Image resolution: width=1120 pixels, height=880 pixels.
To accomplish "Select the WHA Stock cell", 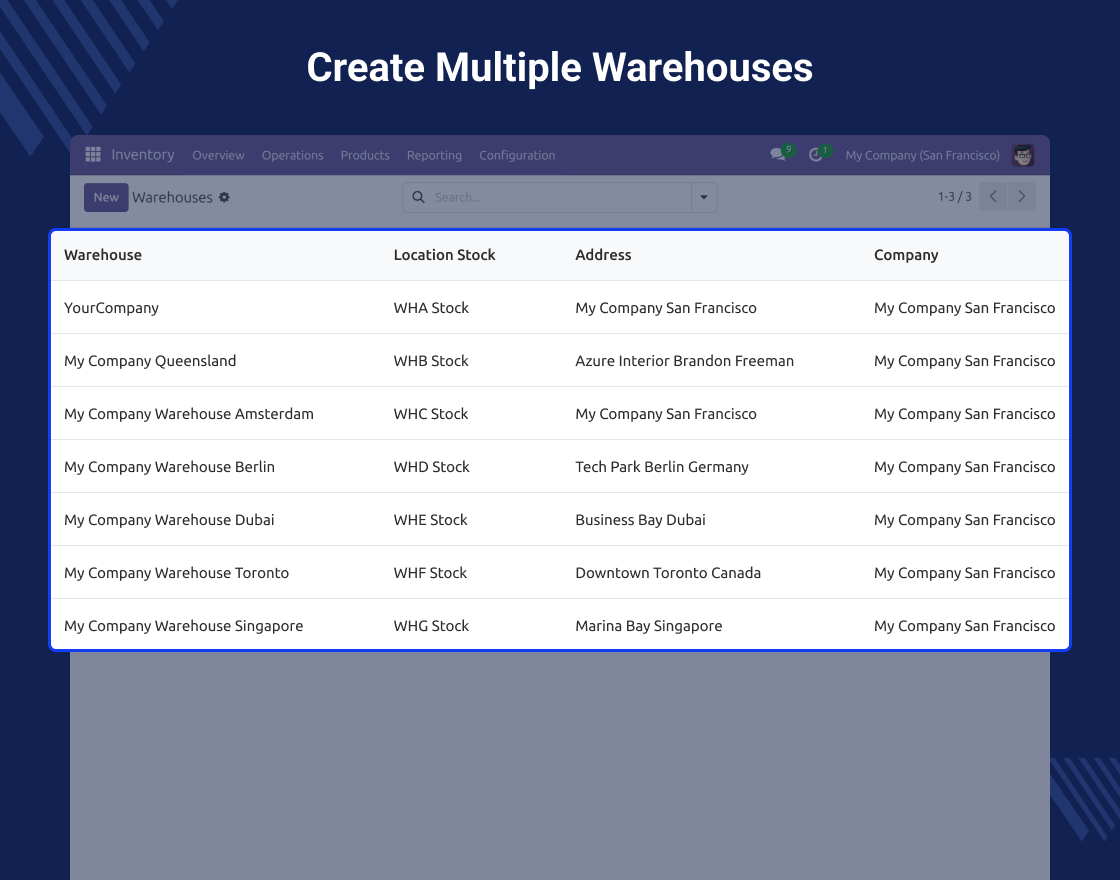I will click(x=431, y=308).
